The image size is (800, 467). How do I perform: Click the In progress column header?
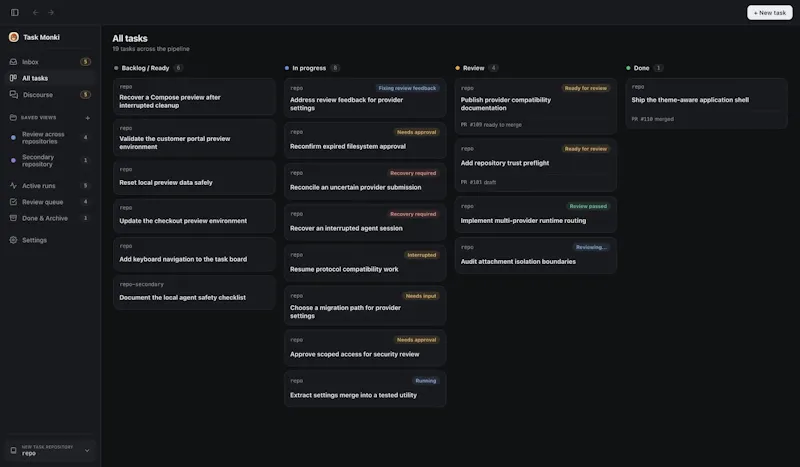coord(309,68)
